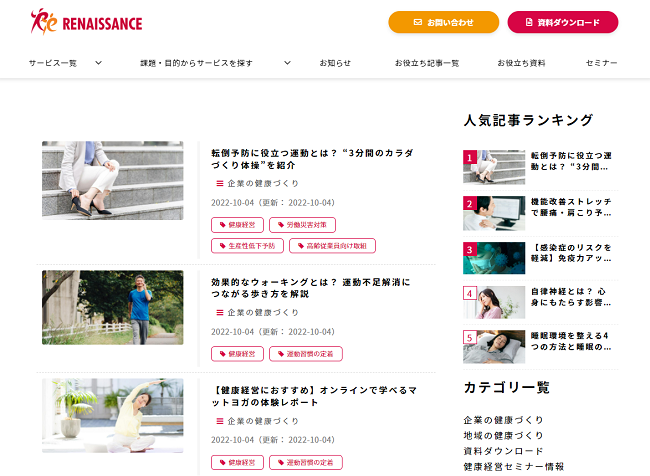Open the 地域の健康づくり category link
This screenshot has width=650, height=476.
(x=503, y=435)
